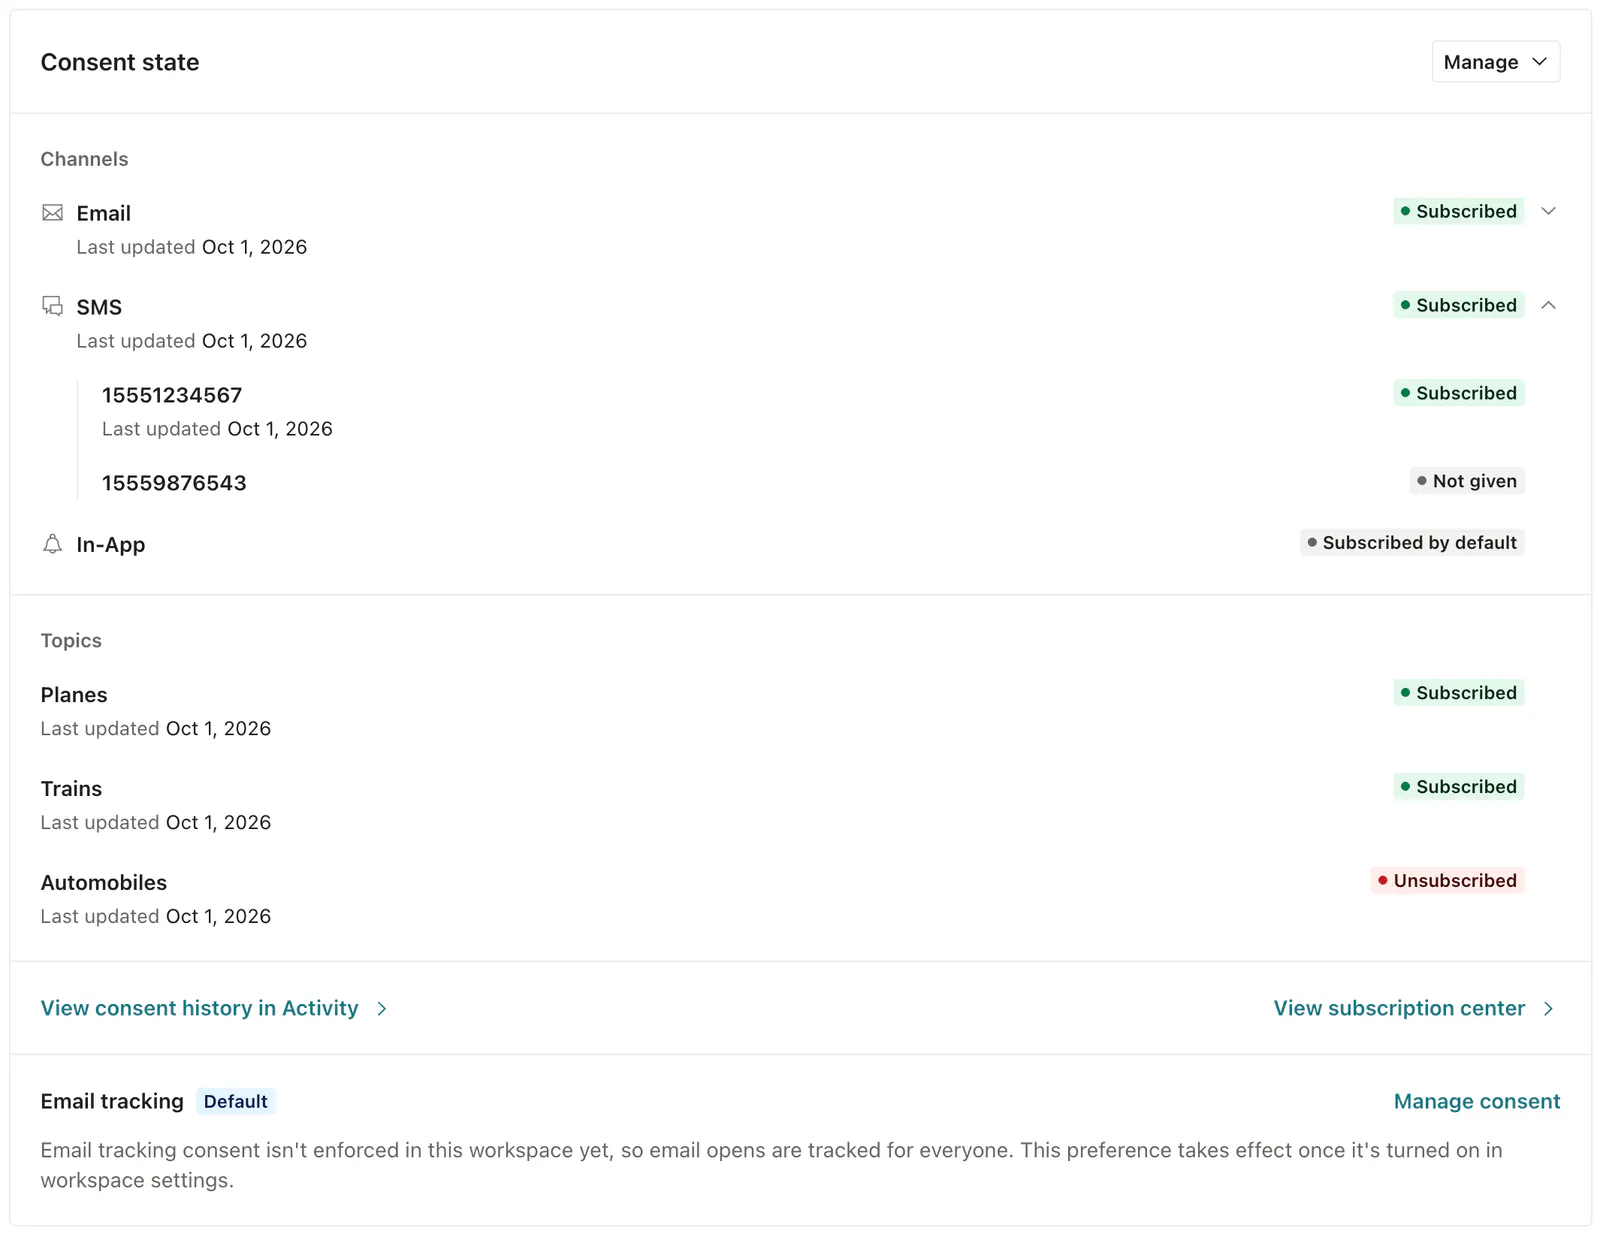Click the Manage consent link
This screenshot has width=1600, height=1236.
pos(1477,1101)
